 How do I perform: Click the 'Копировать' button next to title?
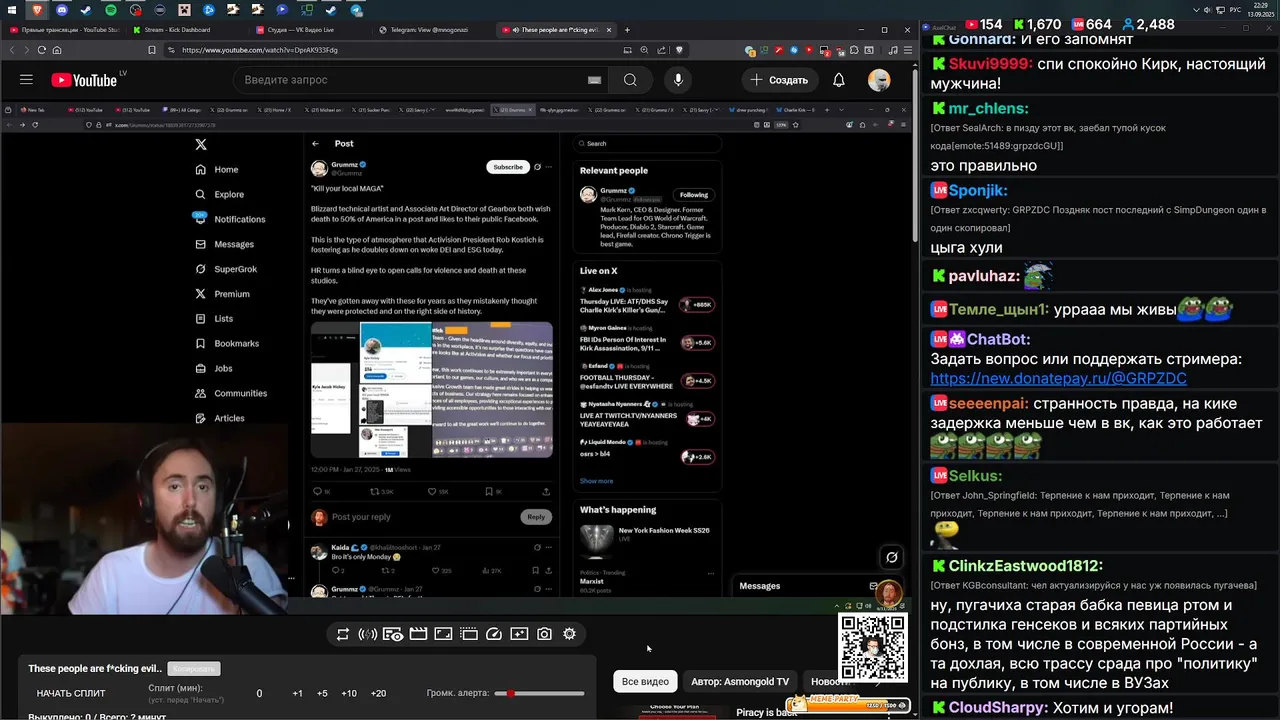click(193, 669)
